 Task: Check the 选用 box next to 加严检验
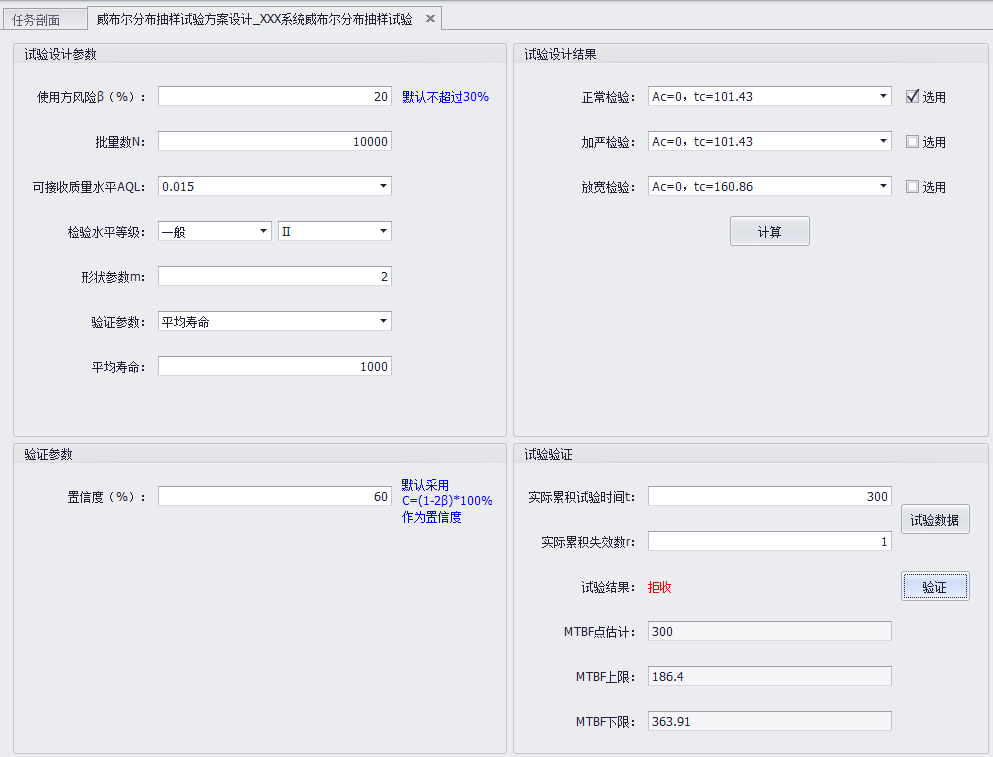912,141
